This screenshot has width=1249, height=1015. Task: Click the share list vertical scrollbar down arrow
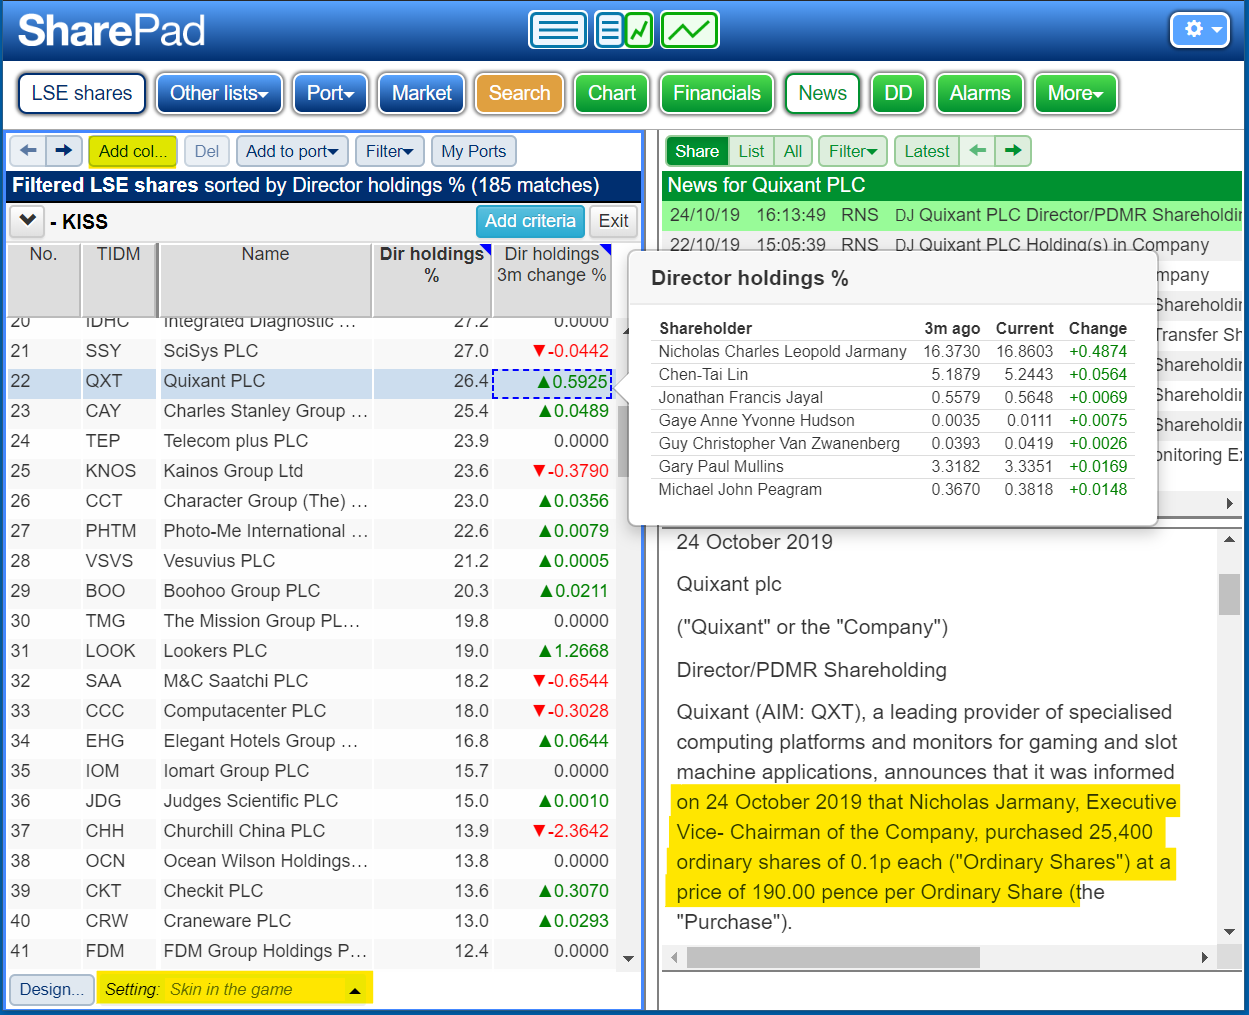click(x=629, y=959)
